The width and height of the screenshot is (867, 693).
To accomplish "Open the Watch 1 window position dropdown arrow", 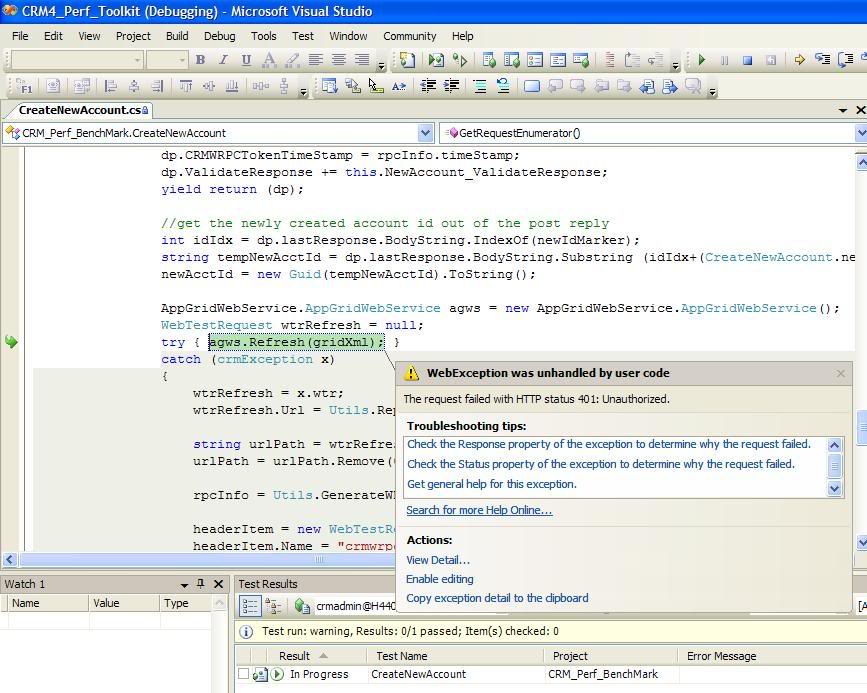I will 184,585.
